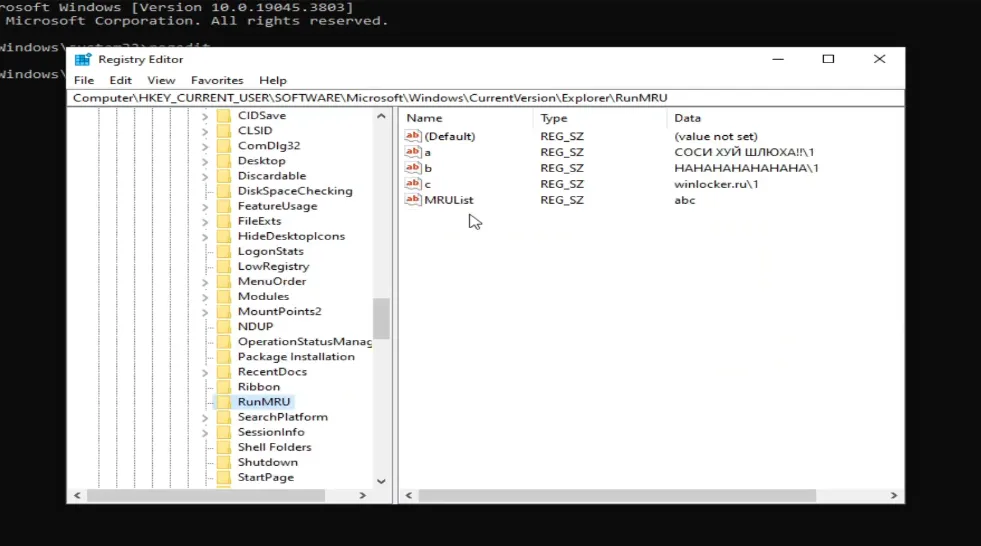The height and width of the screenshot is (546, 981).
Task: Expand the RecentDocs key
Action: 205,372
